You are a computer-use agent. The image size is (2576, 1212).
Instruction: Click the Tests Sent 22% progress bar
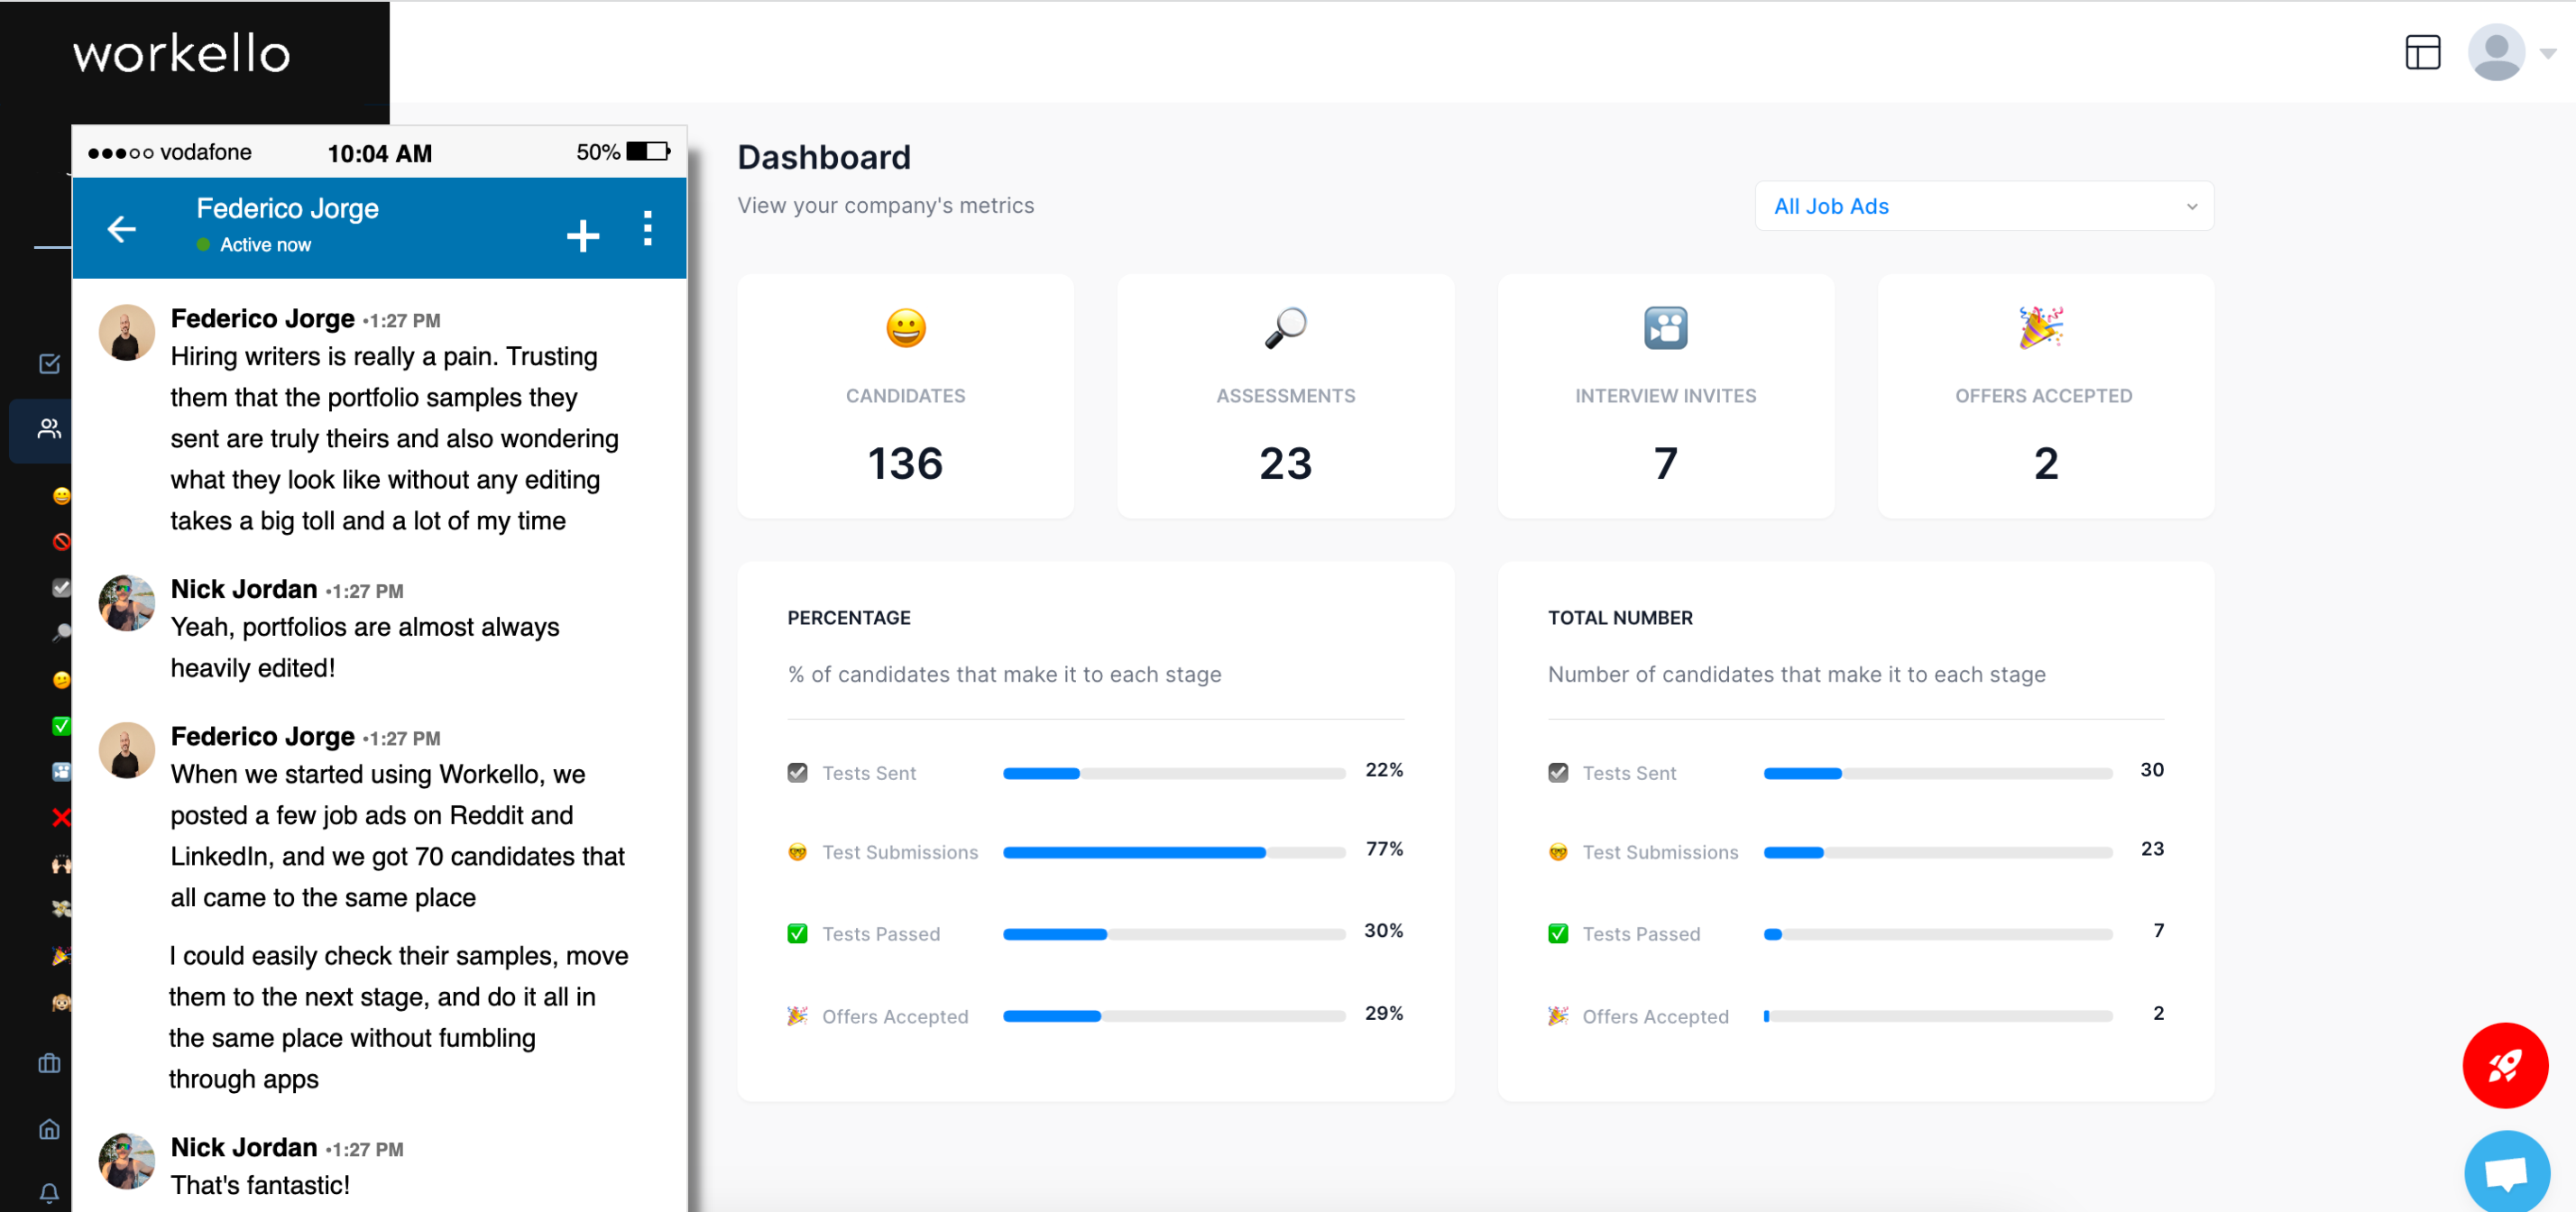pyautogui.click(x=1173, y=773)
